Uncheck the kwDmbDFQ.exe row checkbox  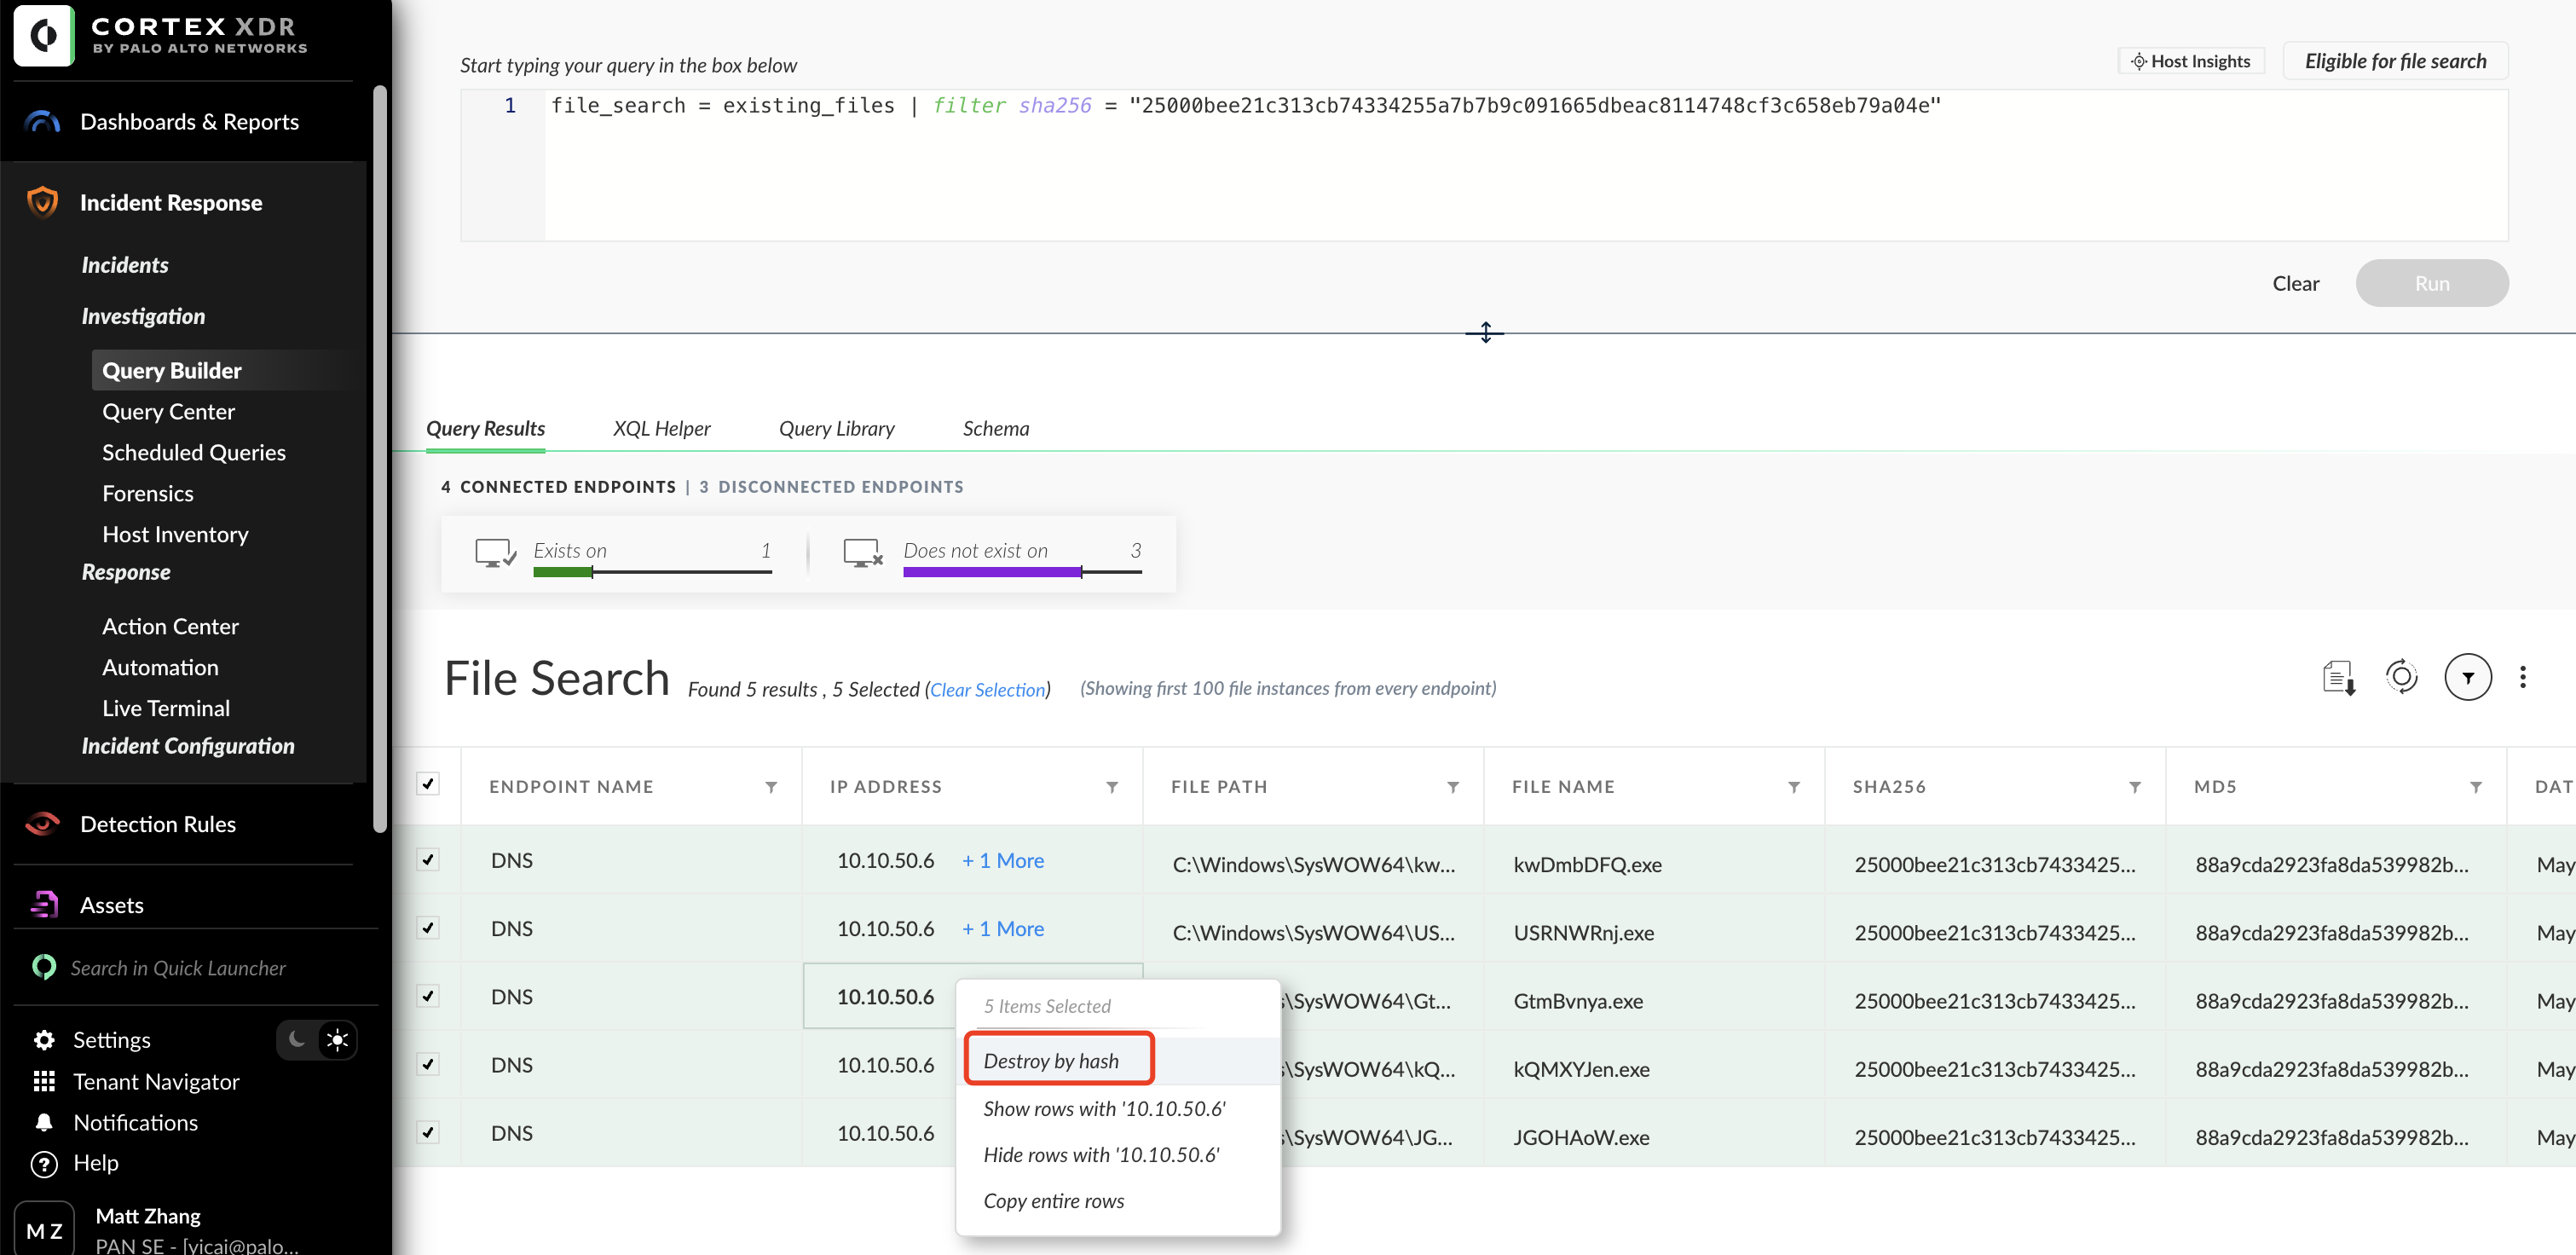pos(428,860)
